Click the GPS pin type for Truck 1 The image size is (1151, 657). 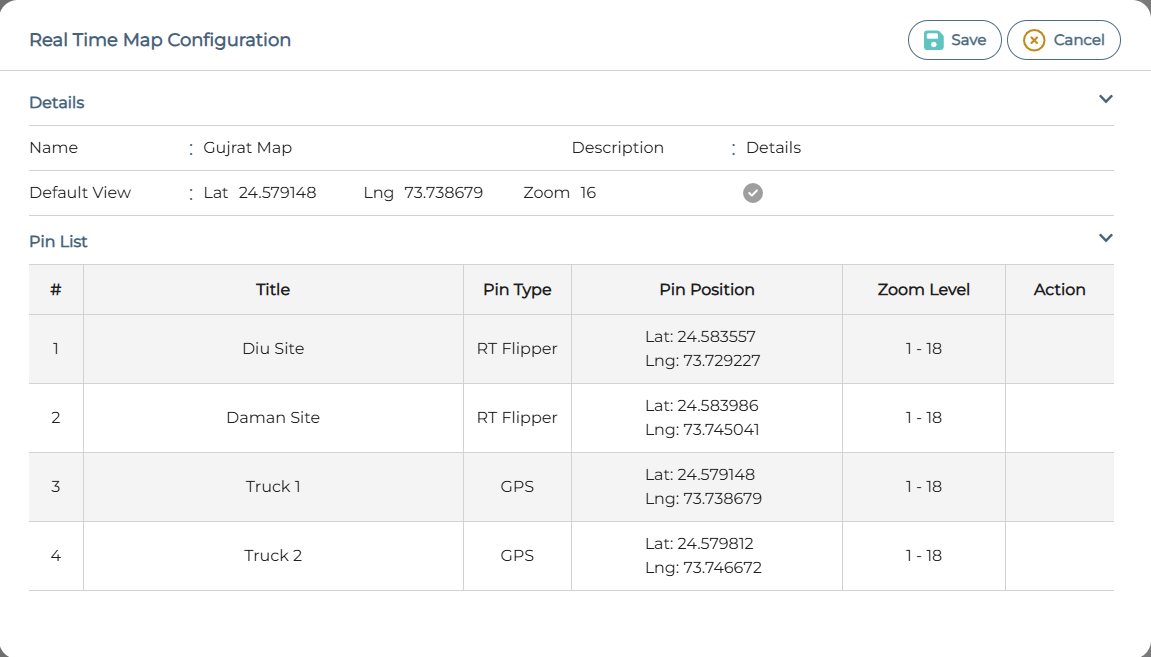(517, 486)
